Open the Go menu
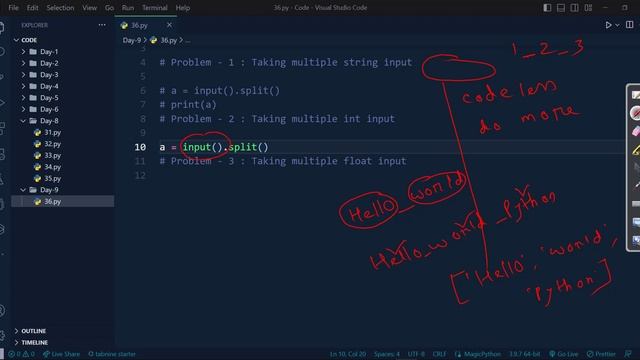640x360 pixels. click(x=109, y=8)
